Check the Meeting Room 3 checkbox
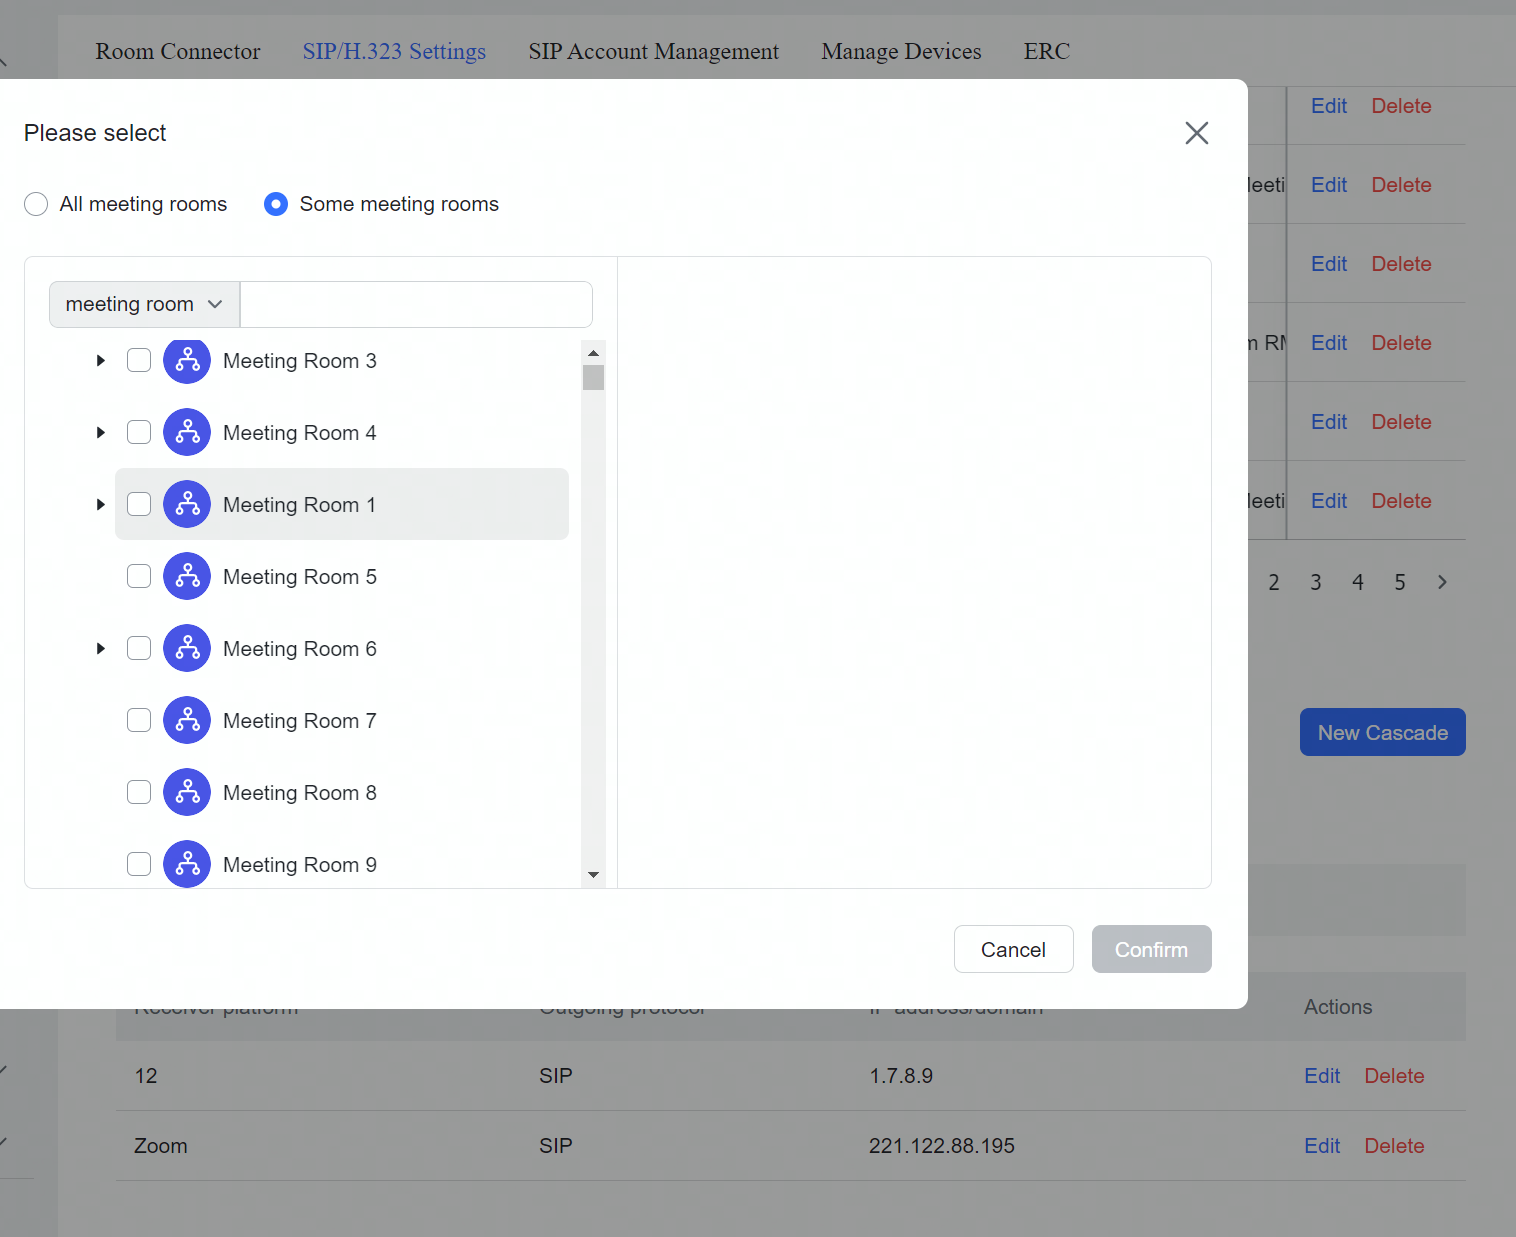1516x1237 pixels. coord(139,360)
